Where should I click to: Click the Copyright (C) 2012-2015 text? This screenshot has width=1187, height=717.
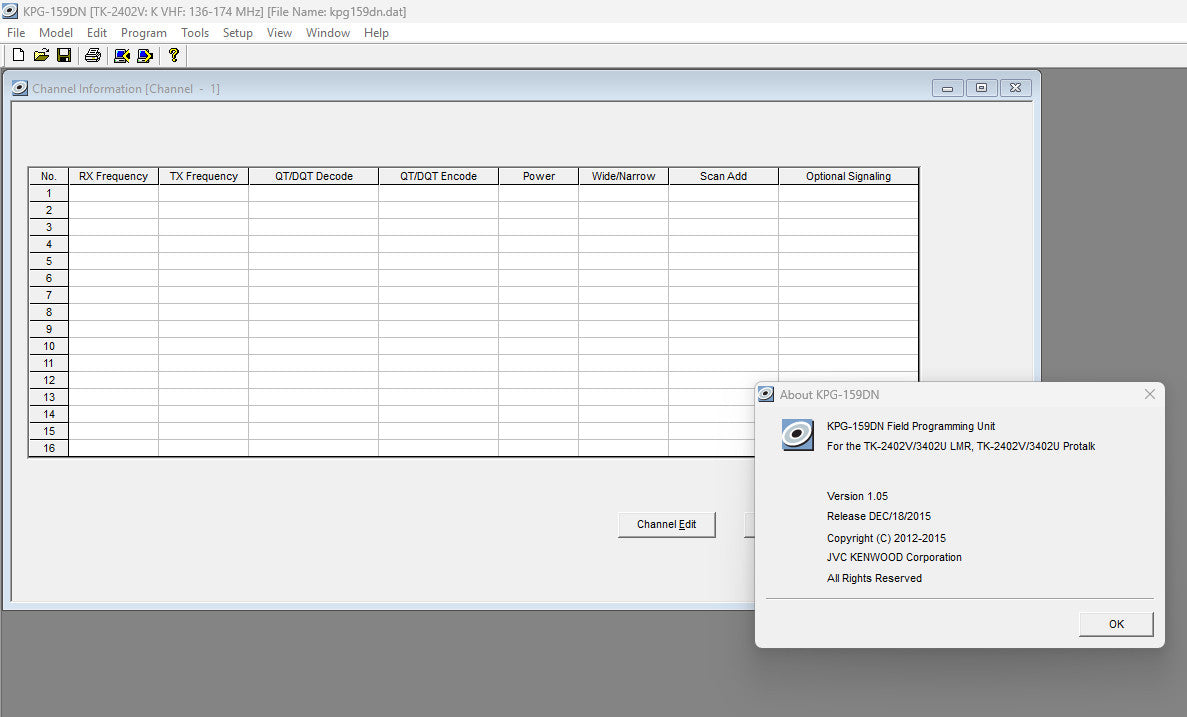886,538
